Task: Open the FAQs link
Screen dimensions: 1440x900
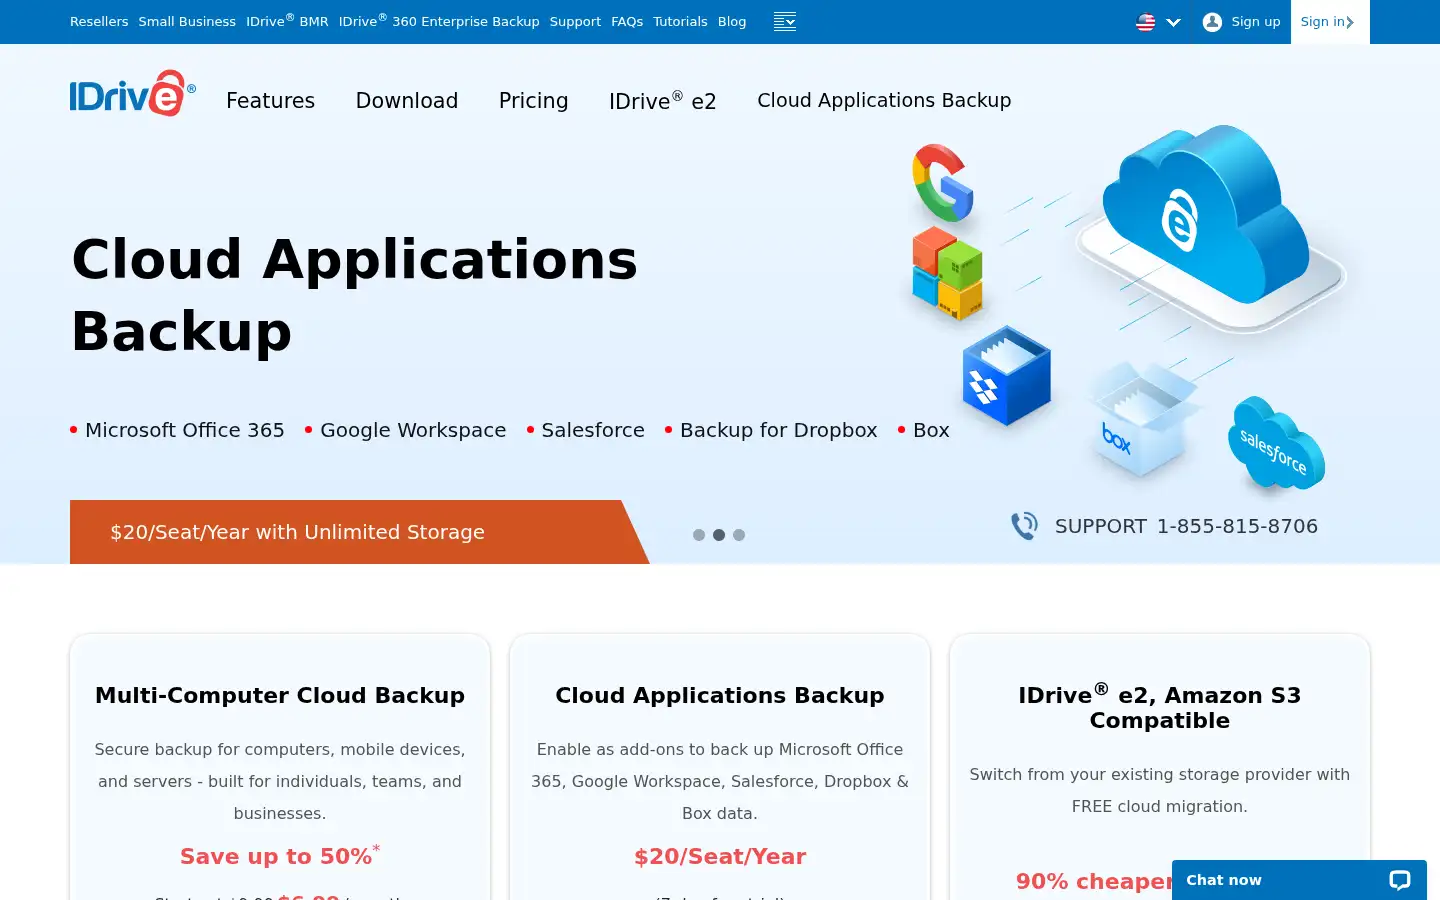Action: (627, 22)
